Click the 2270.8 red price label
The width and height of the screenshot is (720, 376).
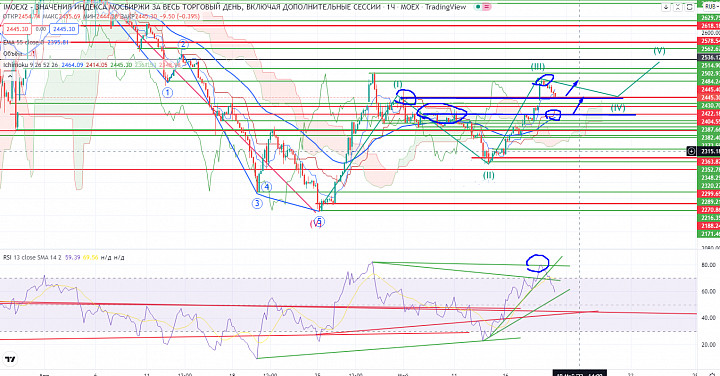(x=710, y=209)
